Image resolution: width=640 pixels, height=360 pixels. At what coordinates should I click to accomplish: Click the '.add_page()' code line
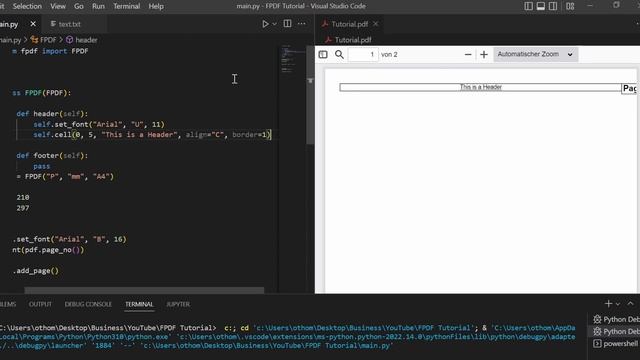pyautogui.click(x=36, y=271)
